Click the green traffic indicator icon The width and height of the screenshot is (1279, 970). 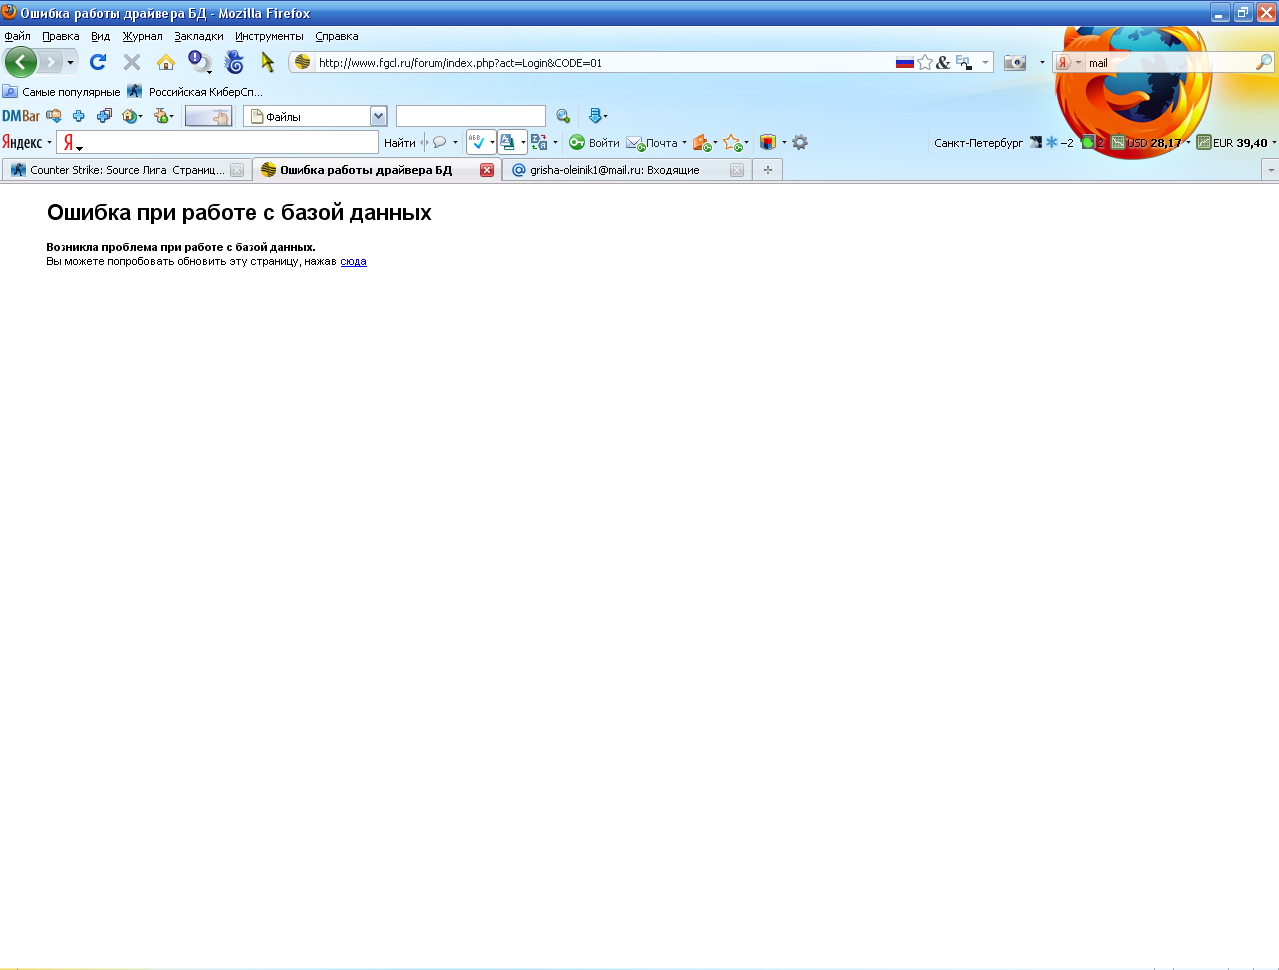(1088, 143)
